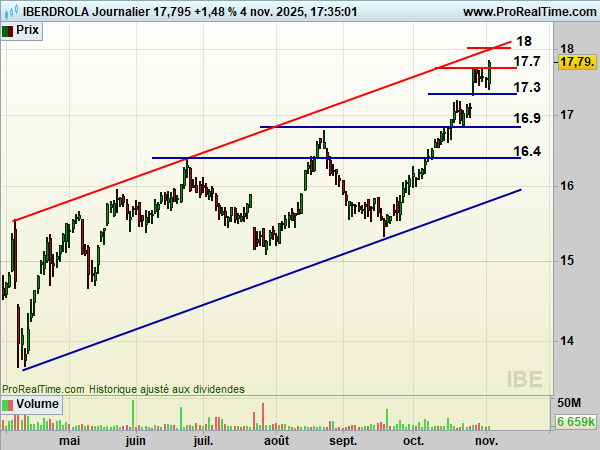The image size is (600, 450).
Task: Click the ProRealTime.com footer text
Action: point(43,389)
